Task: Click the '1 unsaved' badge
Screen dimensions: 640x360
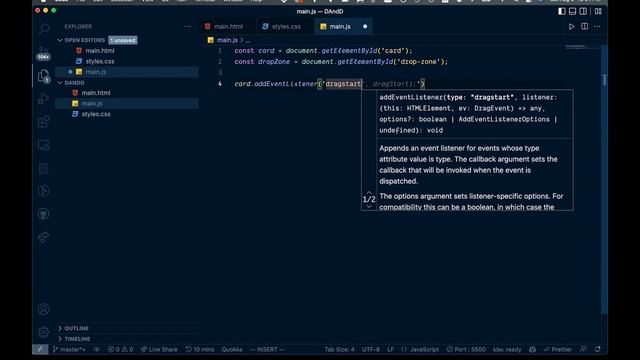Action: point(123,40)
